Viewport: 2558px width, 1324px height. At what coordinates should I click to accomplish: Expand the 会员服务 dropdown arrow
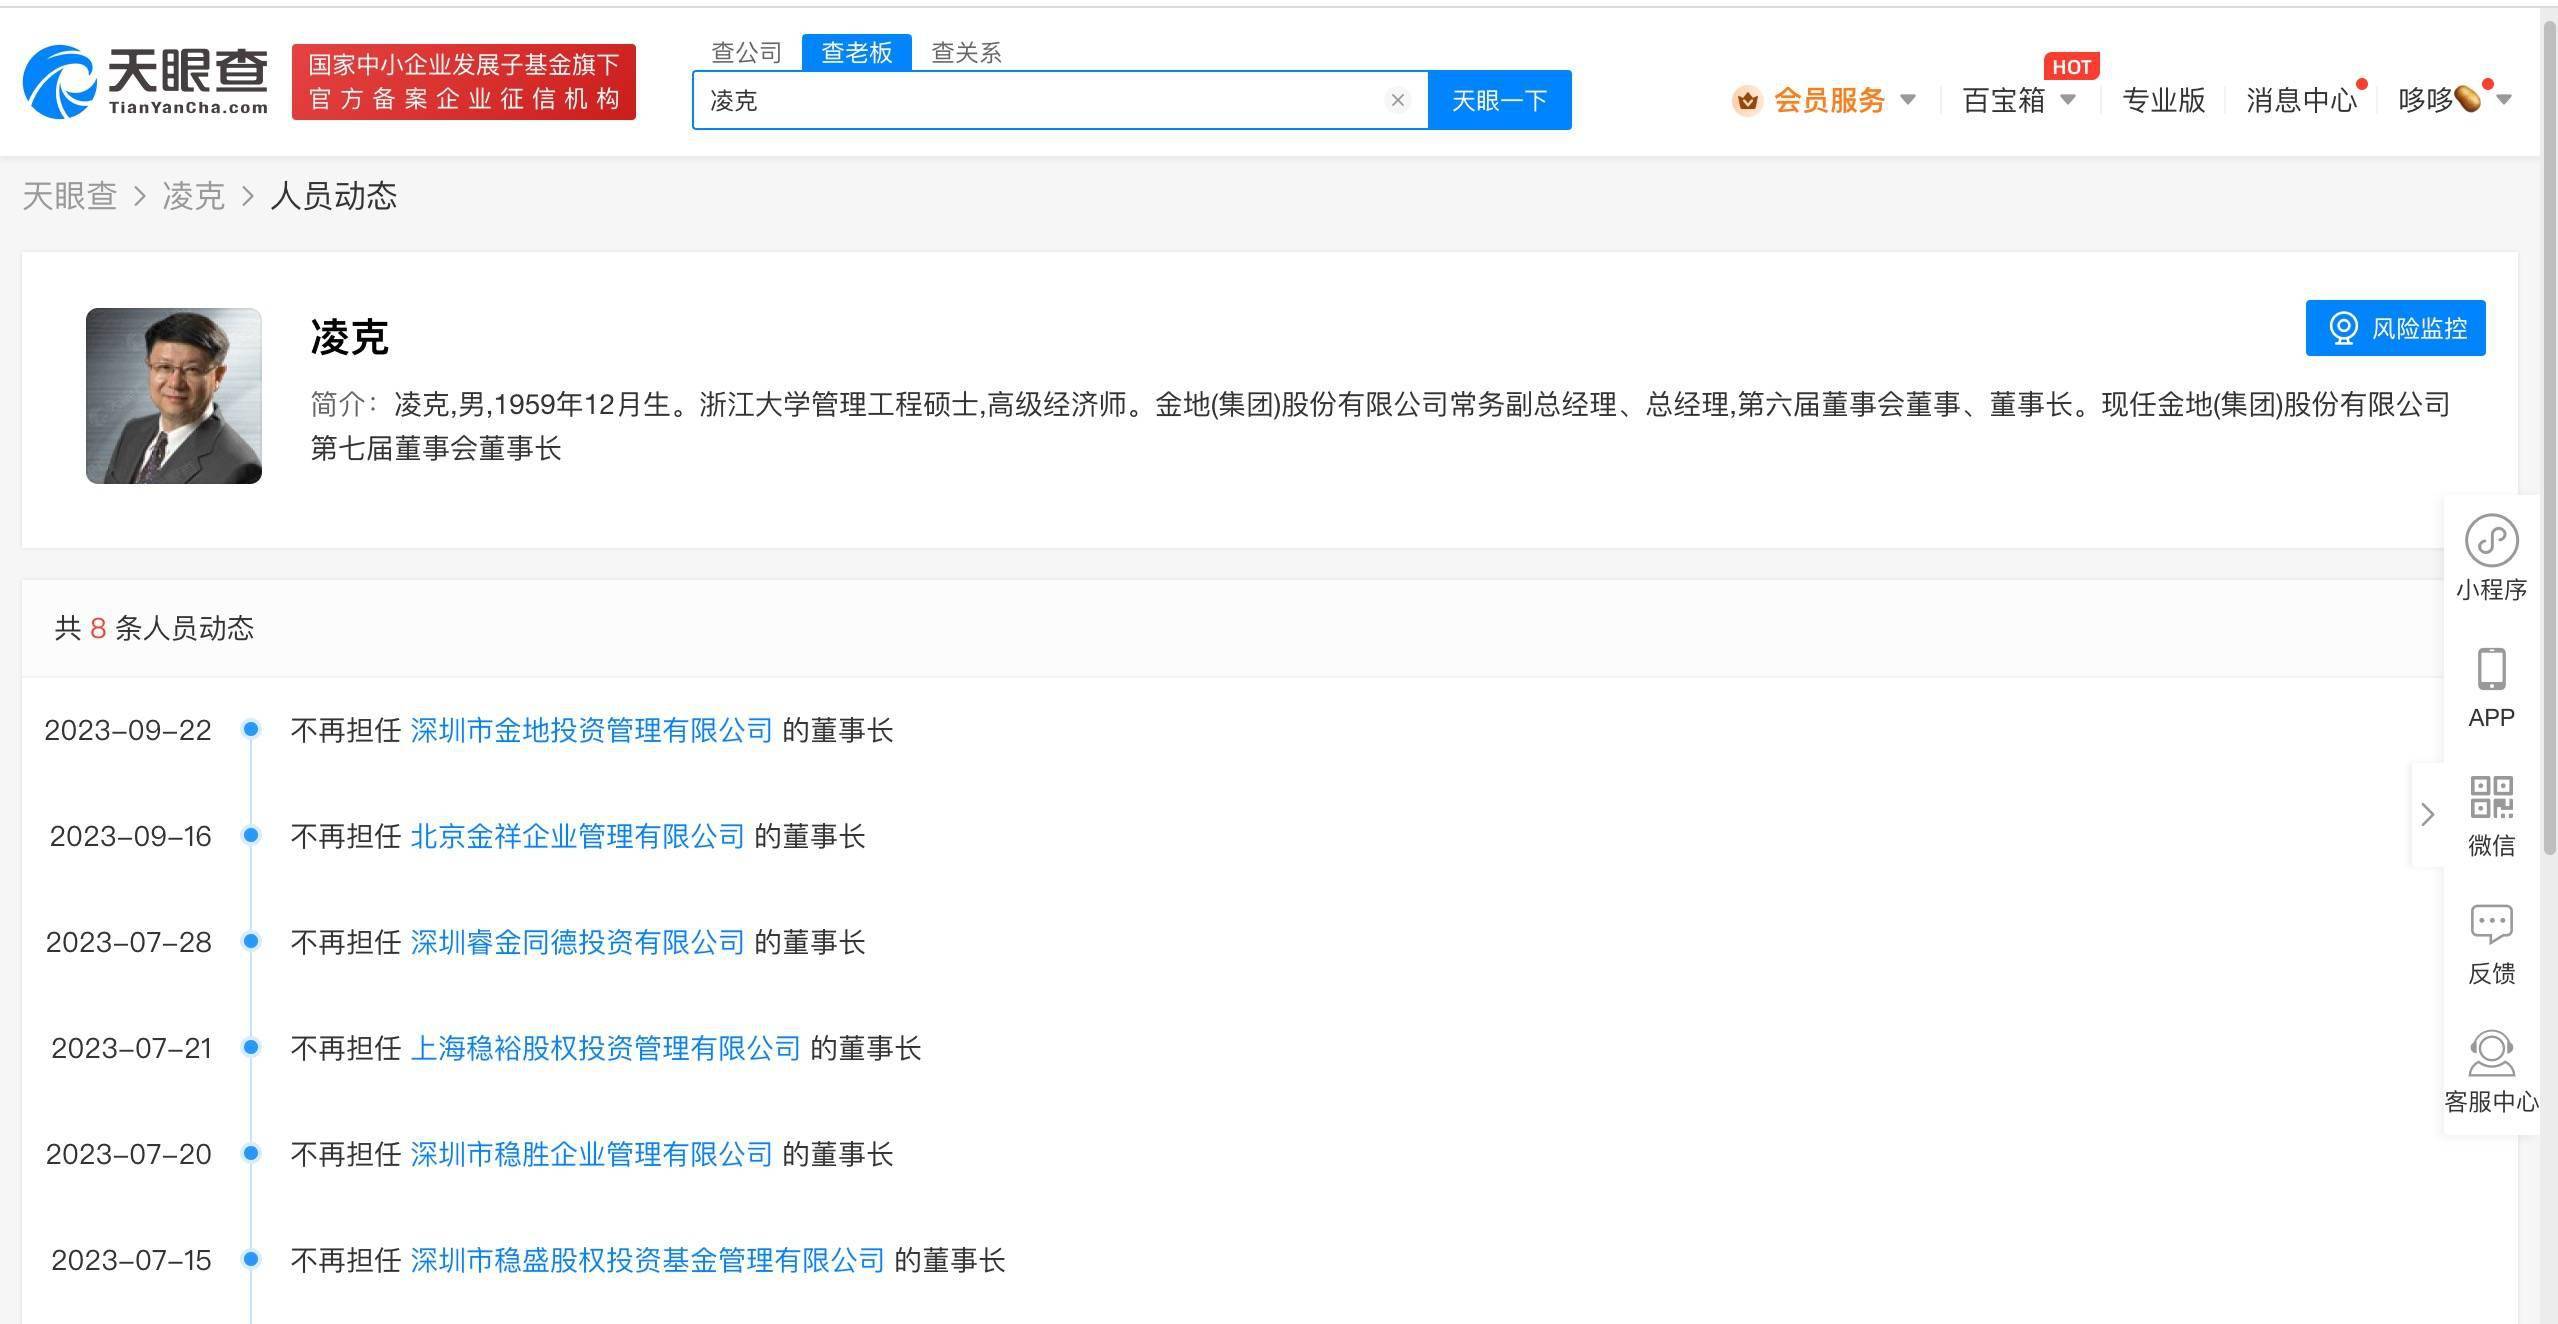tap(1907, 100)
